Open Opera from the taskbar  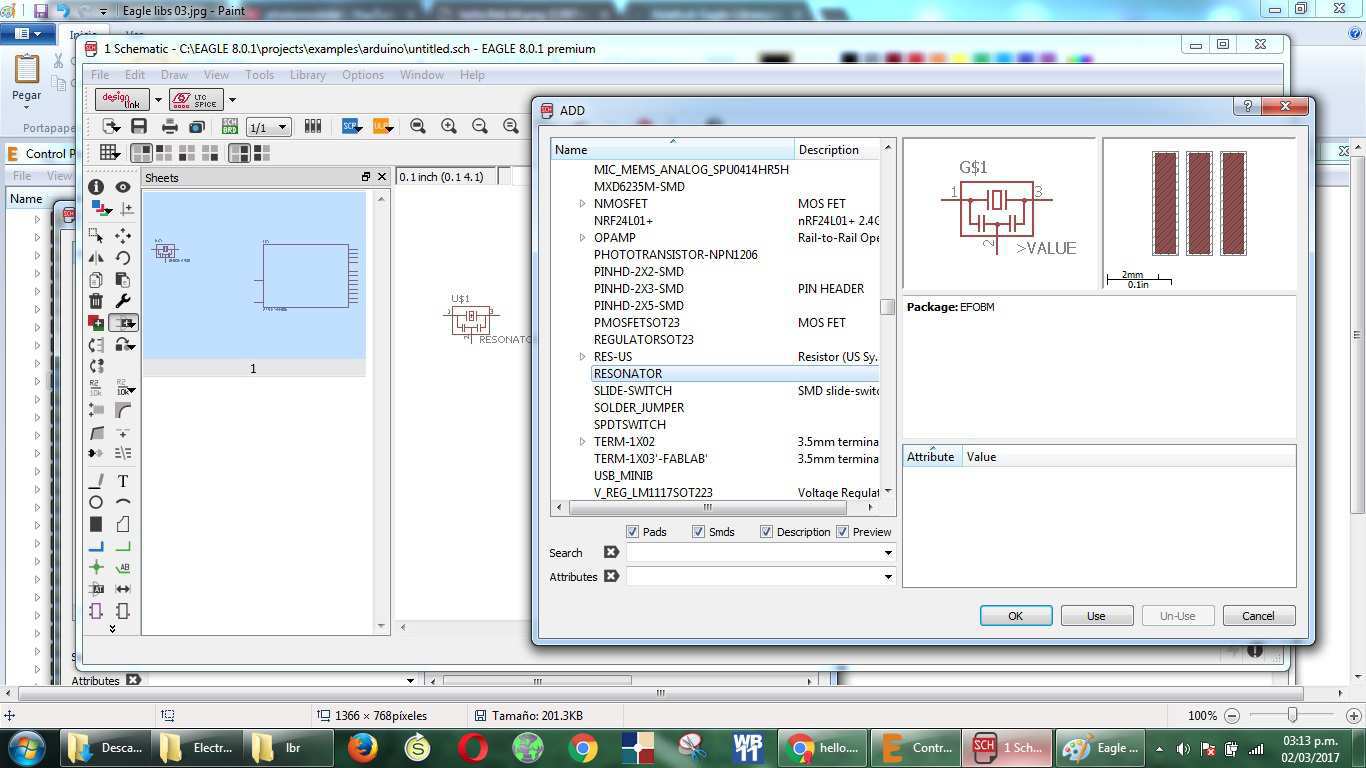point(473,747)
